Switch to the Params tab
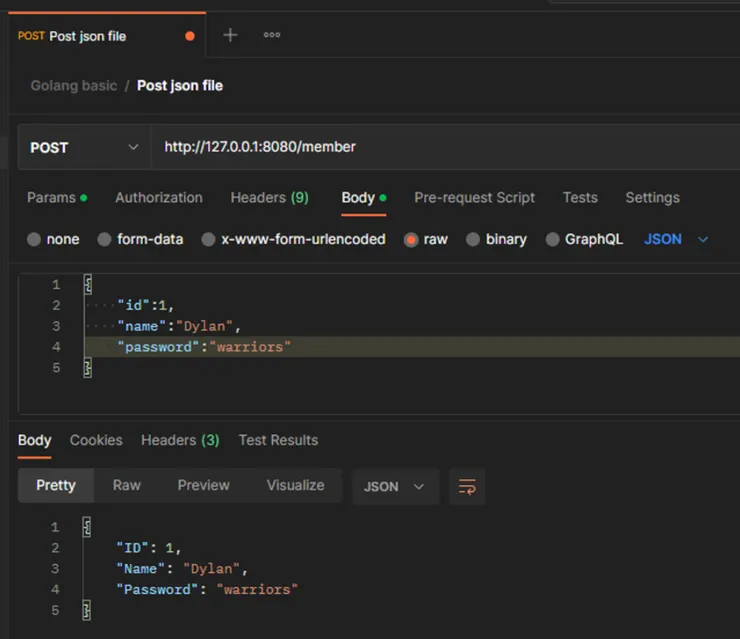 (49, 198)
